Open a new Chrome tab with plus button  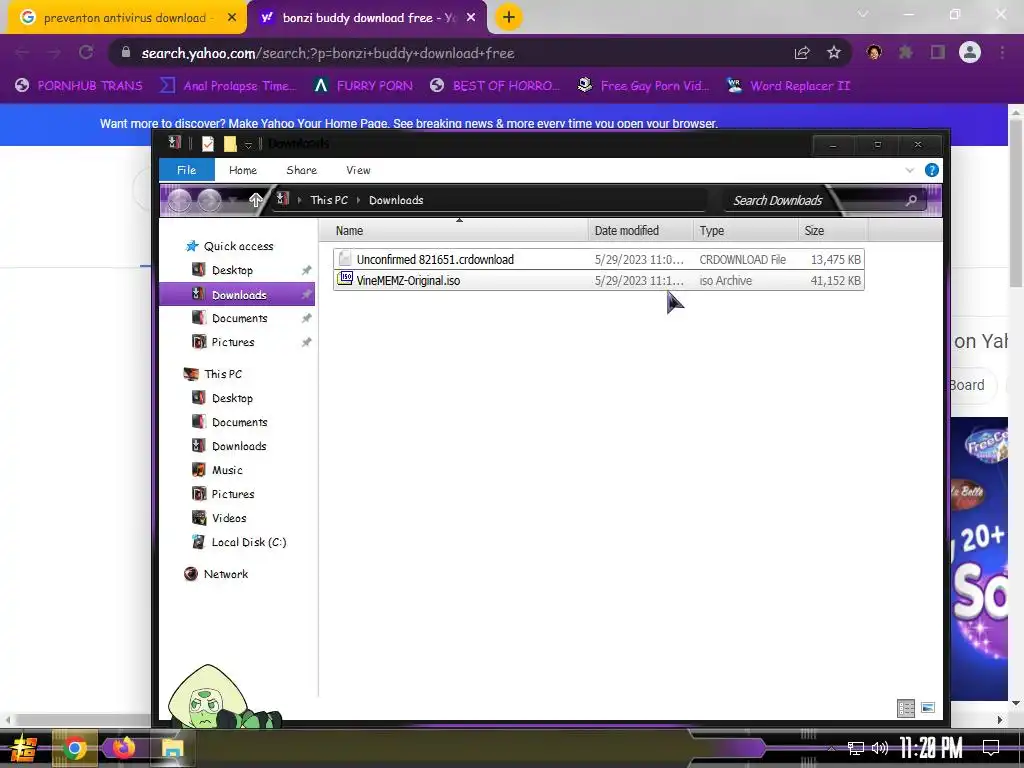(x=509, y=18)
